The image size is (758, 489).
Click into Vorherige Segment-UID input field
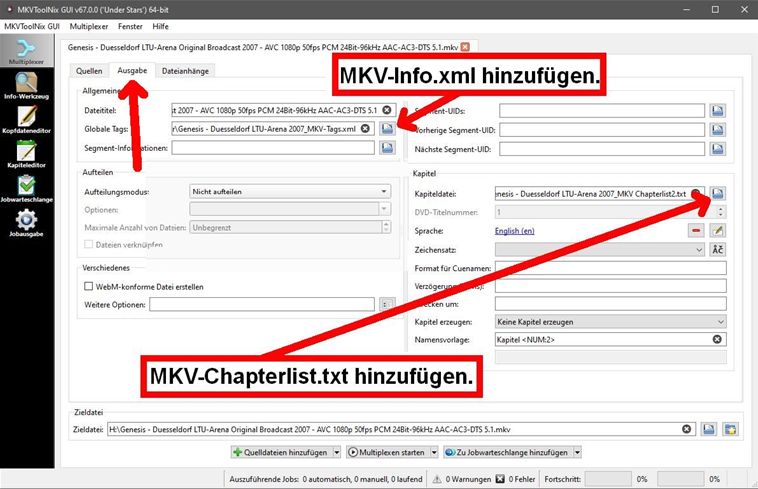coord(602,130)
